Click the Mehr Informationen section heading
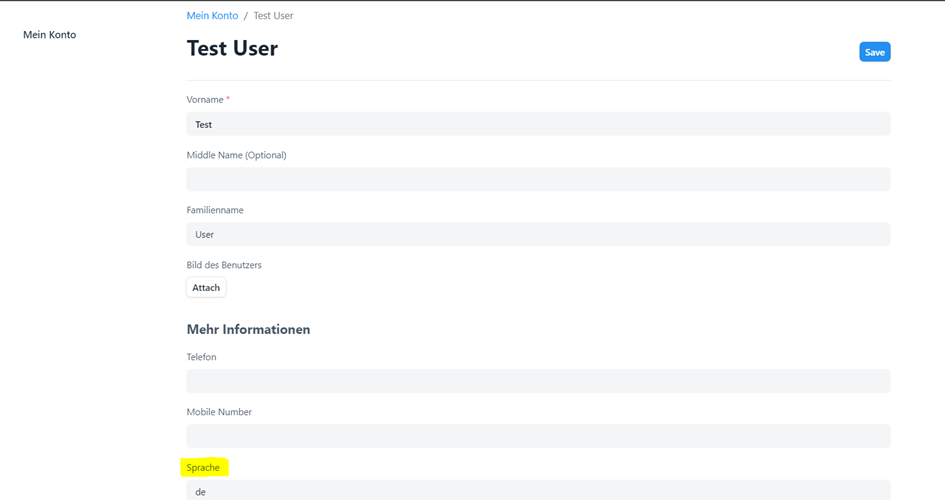The image size is (945, 500). tap(248, 329)
